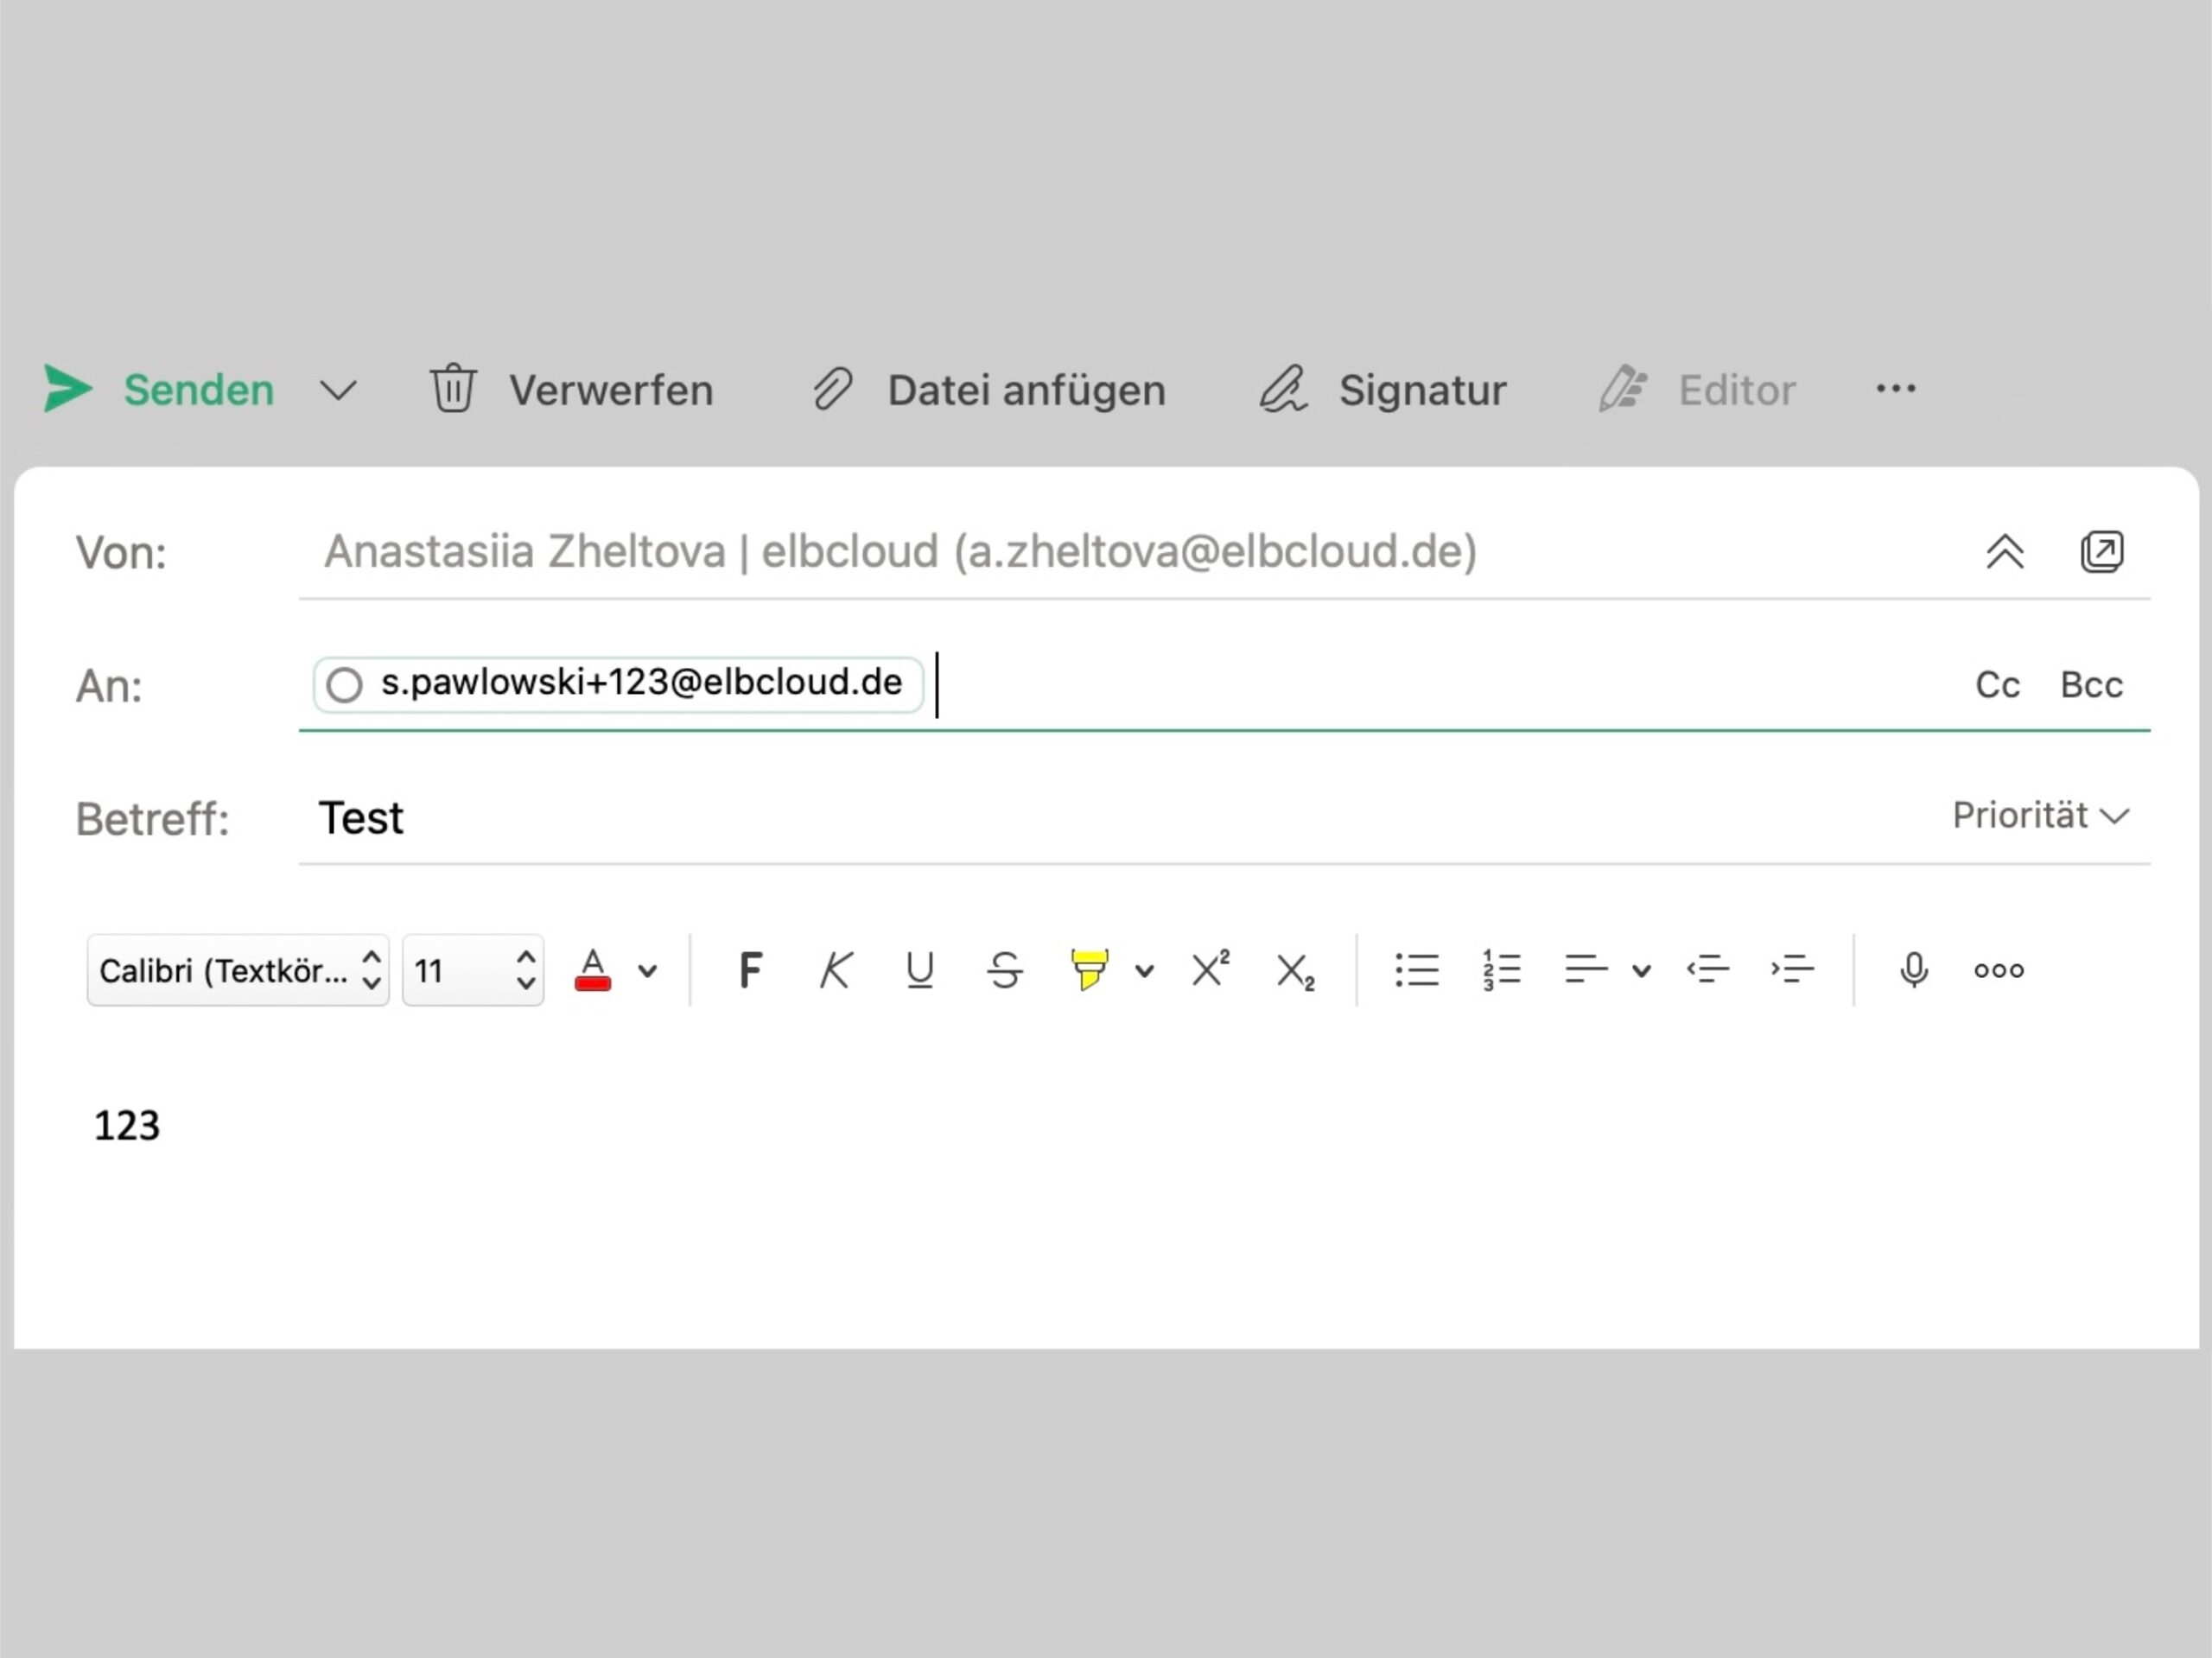Viewport: 2212px width, 1658px height.
Task: Click the dictation microphone icon
Action: pos(1913,970)
